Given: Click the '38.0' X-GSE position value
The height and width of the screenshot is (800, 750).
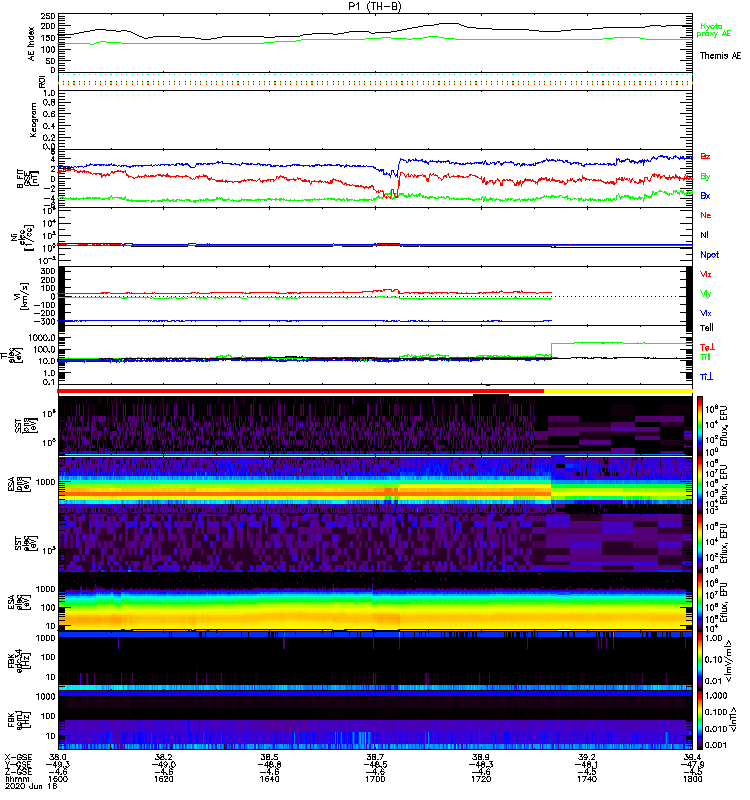Looking at the screenshot, I should pos(58,757).
